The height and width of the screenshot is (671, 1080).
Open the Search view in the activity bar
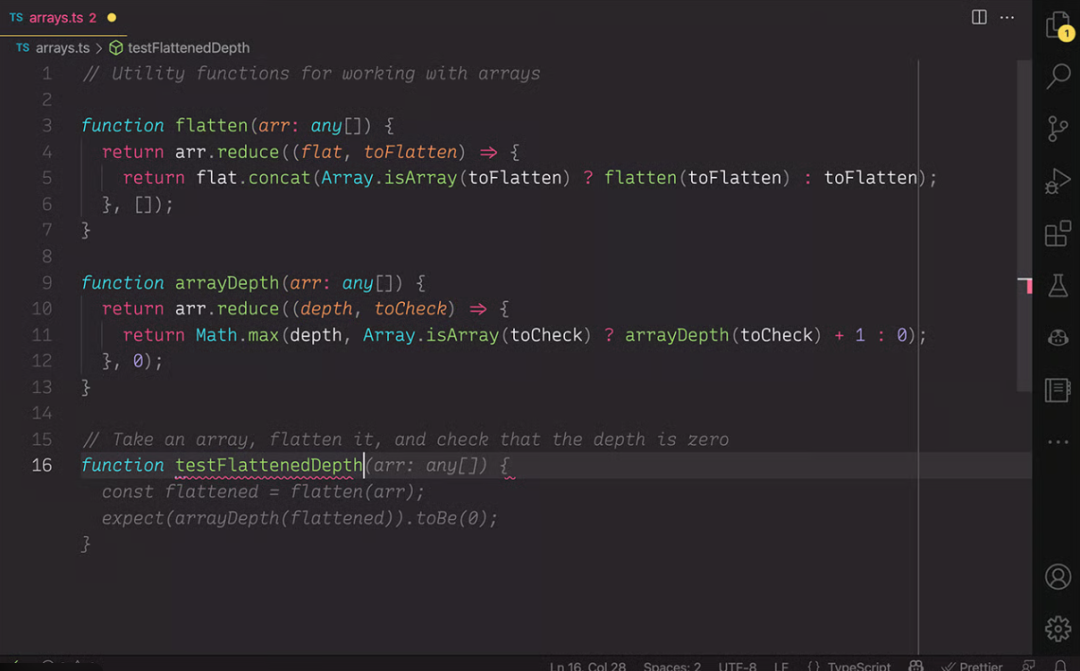[x=1059, y=76]
